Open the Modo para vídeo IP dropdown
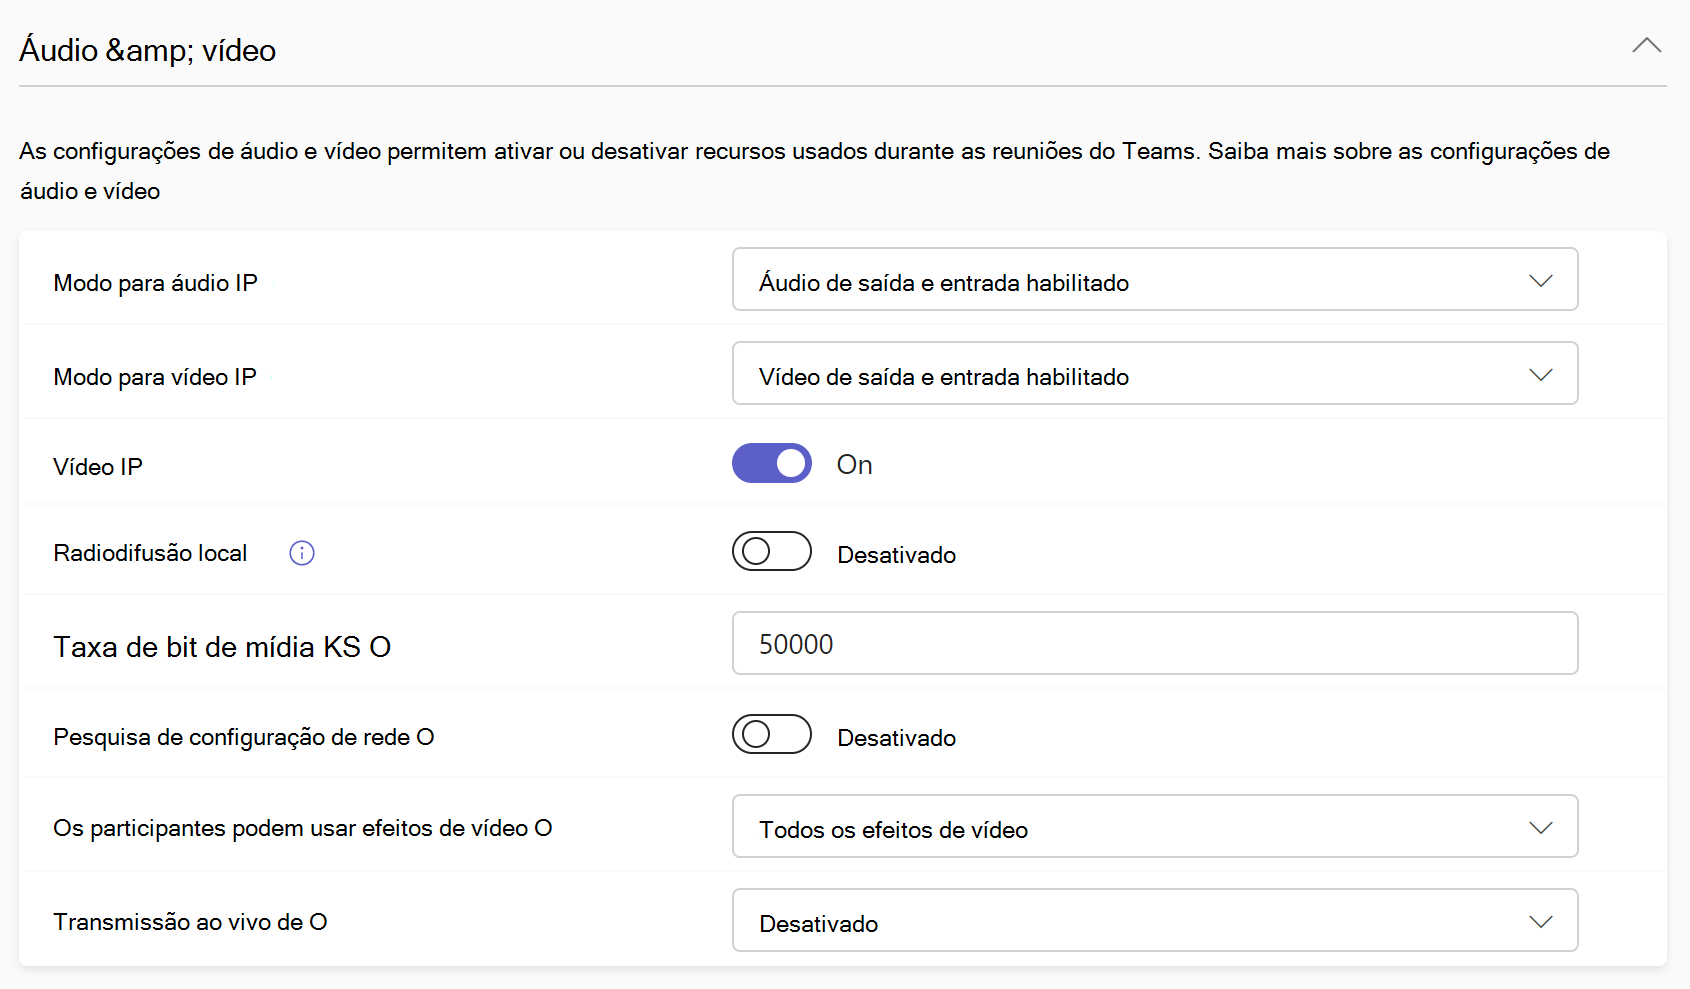1690x989 pixels. (1155, 373)
